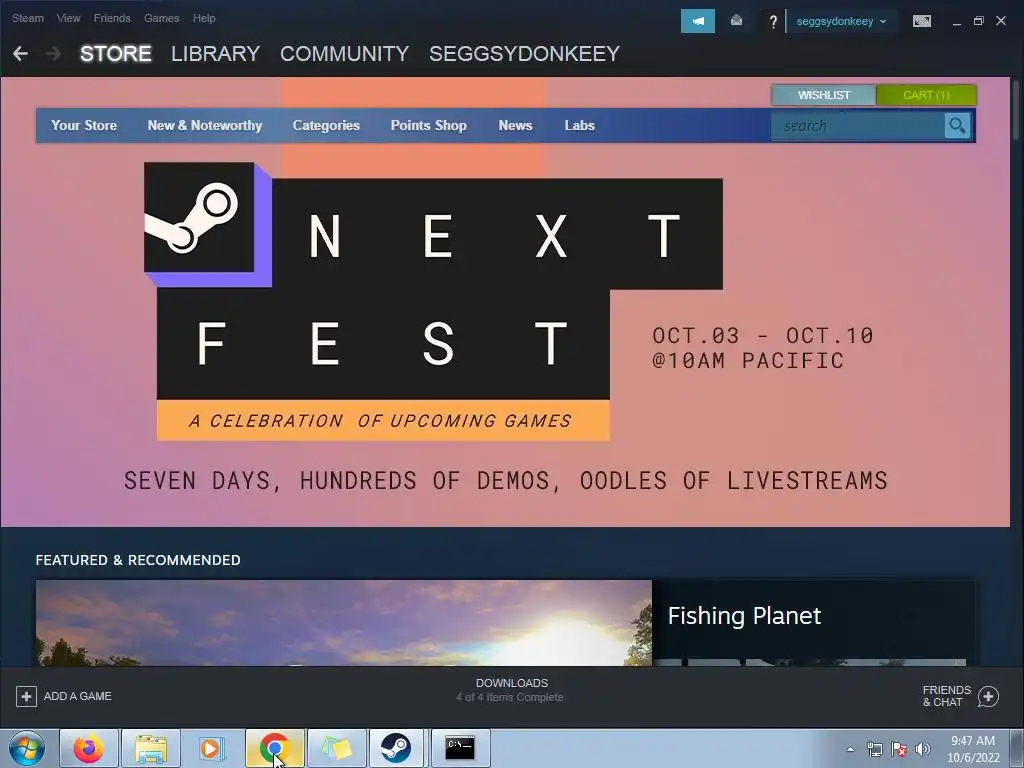
Task: Open the sticky notes taskbar icon
Action: pyautogui.click(x=337, y=748)
